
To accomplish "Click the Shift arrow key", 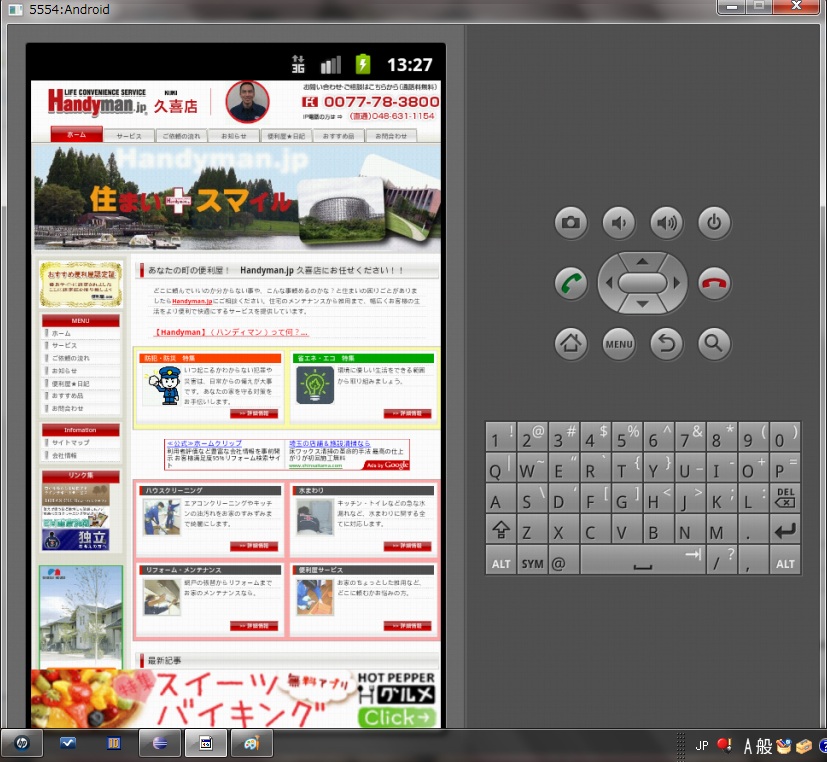I will pyautogui.click(x=501, y=530).
